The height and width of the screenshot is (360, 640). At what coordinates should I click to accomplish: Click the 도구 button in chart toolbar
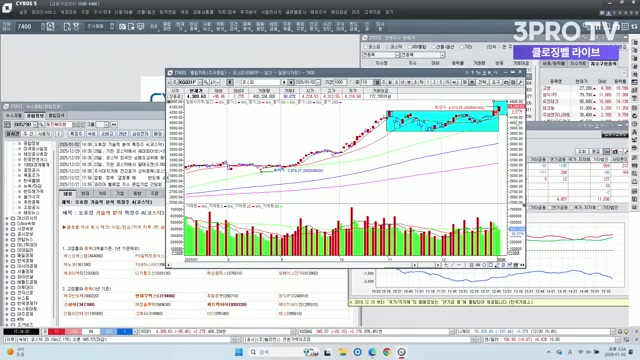(x=496, y=82)
